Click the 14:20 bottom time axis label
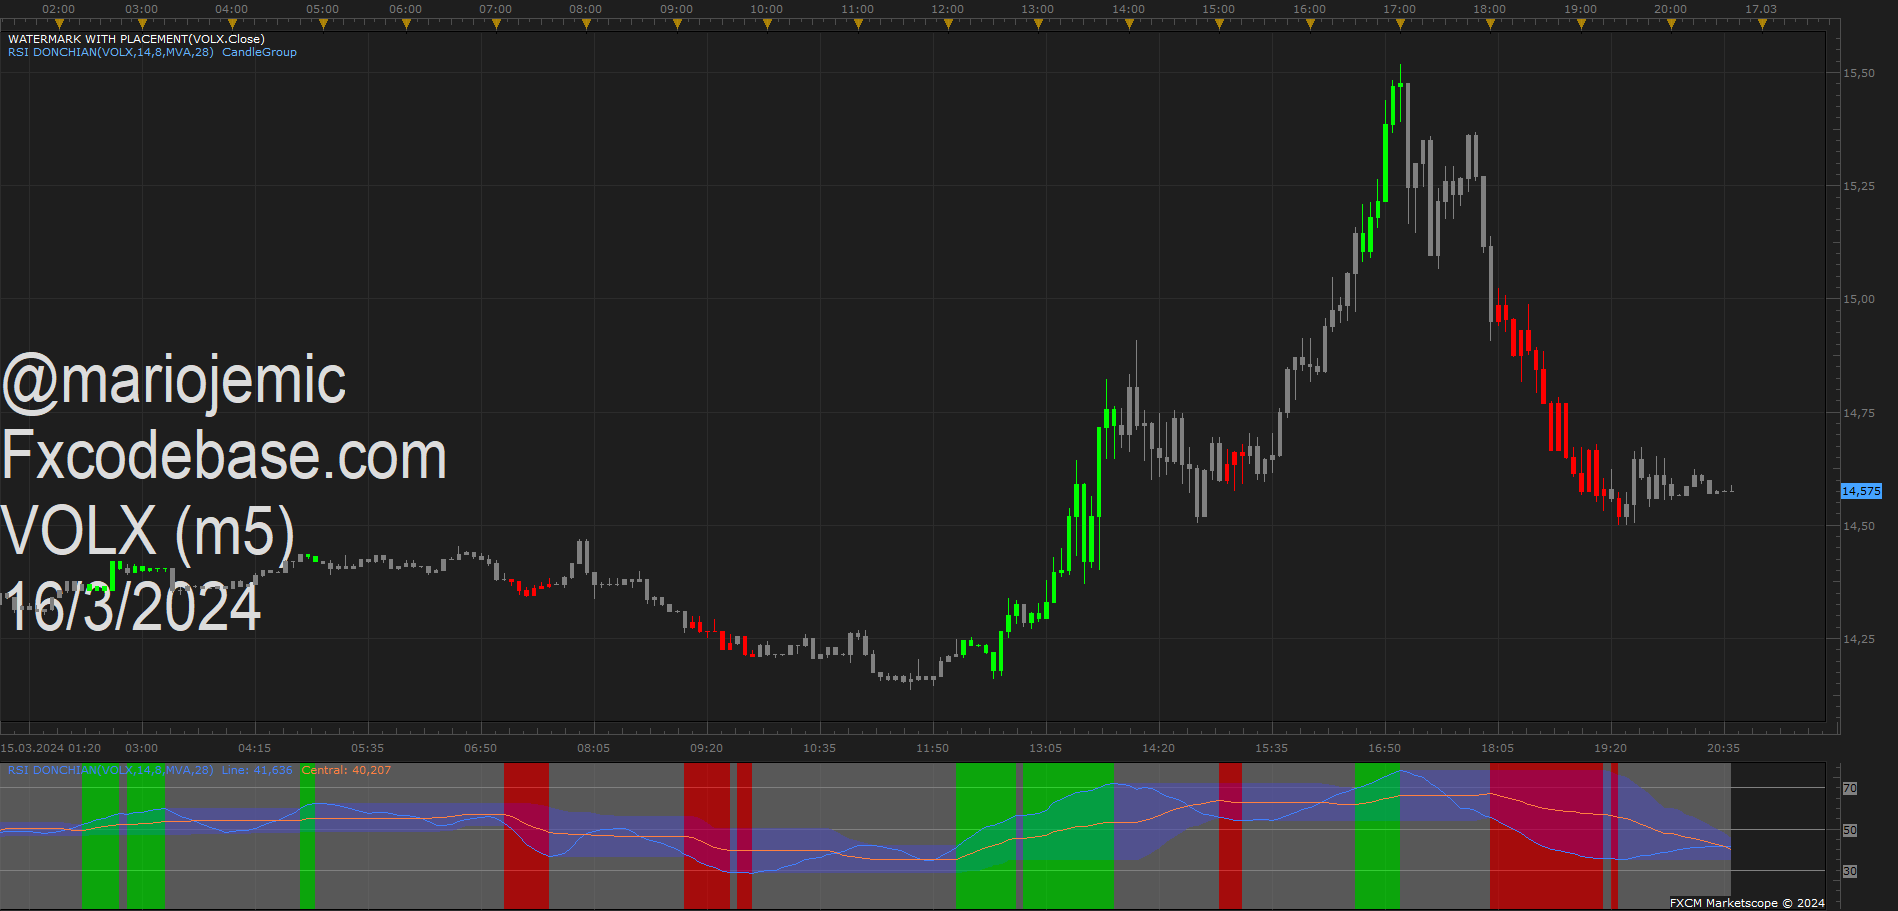The width and height of the screenshot is (1898, 911). click(x=1159, y=748)
